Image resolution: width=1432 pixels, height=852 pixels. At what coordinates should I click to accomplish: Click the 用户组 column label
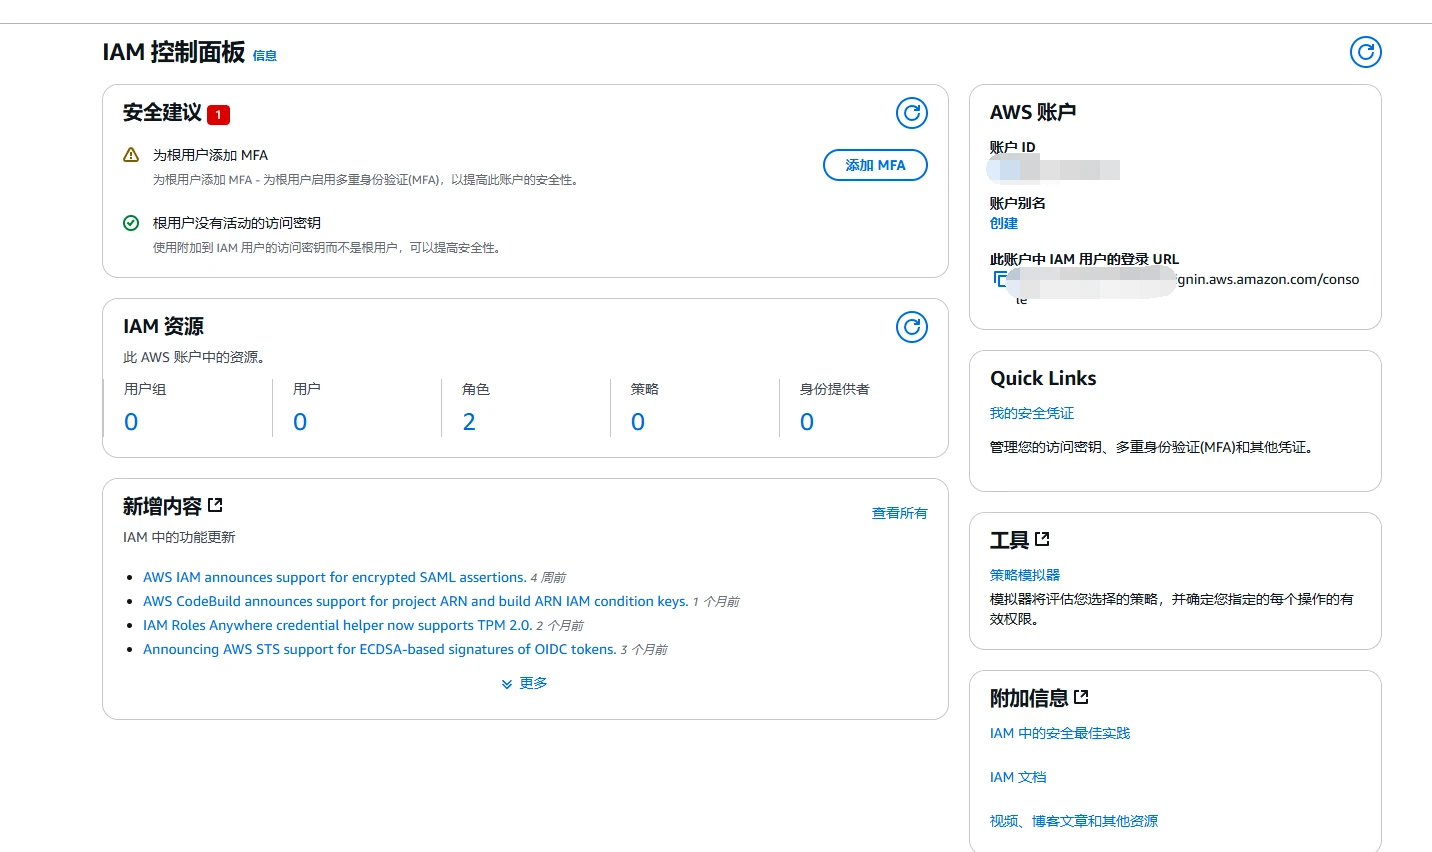point(145,389)
